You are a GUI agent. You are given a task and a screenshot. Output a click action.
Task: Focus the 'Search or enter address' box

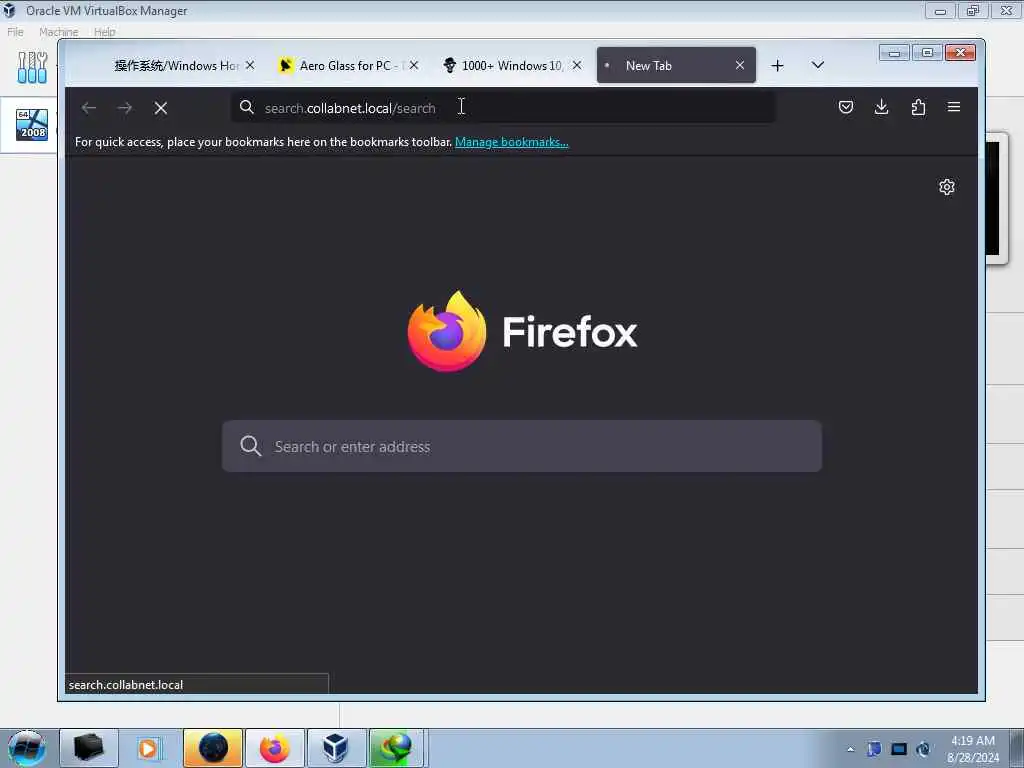click(522, 447)
